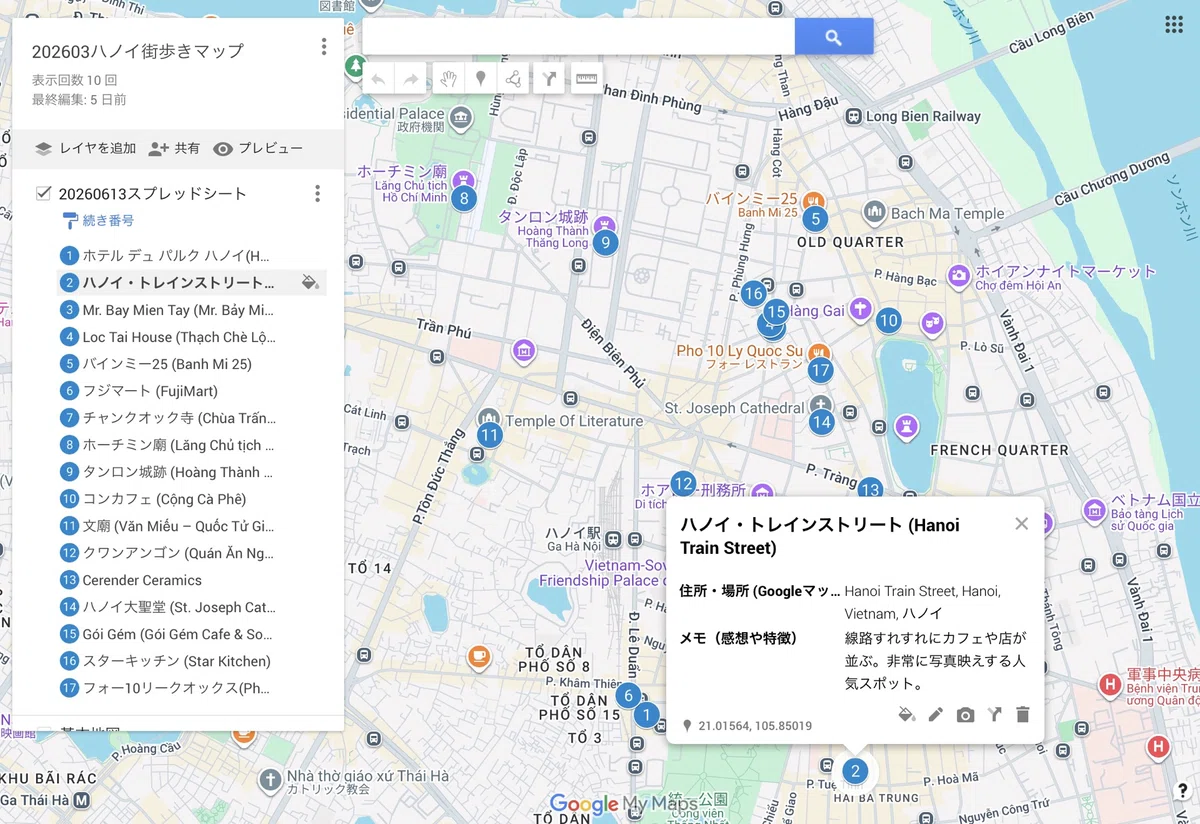This screenshot has height=824, width=1200.
Task: Click map marker number 12
Action: click(x=683, y=484)
